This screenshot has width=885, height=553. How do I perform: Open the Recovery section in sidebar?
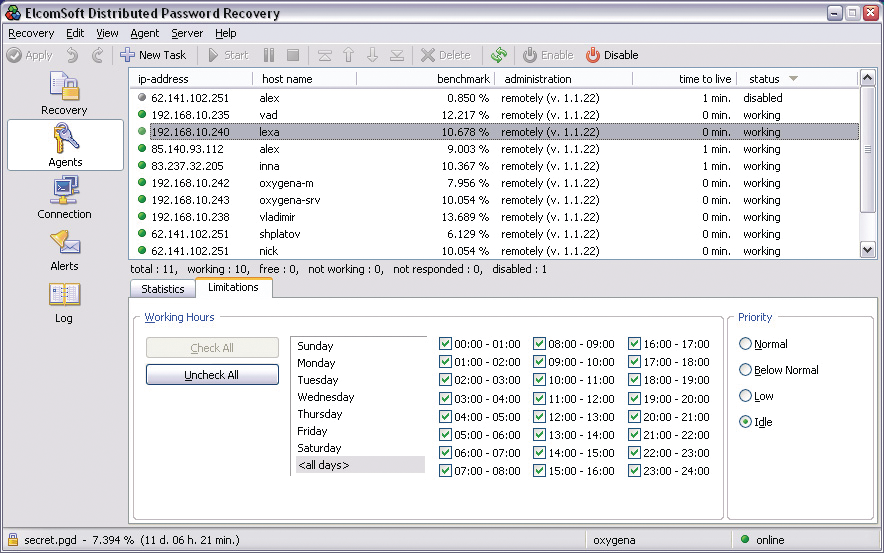pyautogui.click(x=64, y=93)
